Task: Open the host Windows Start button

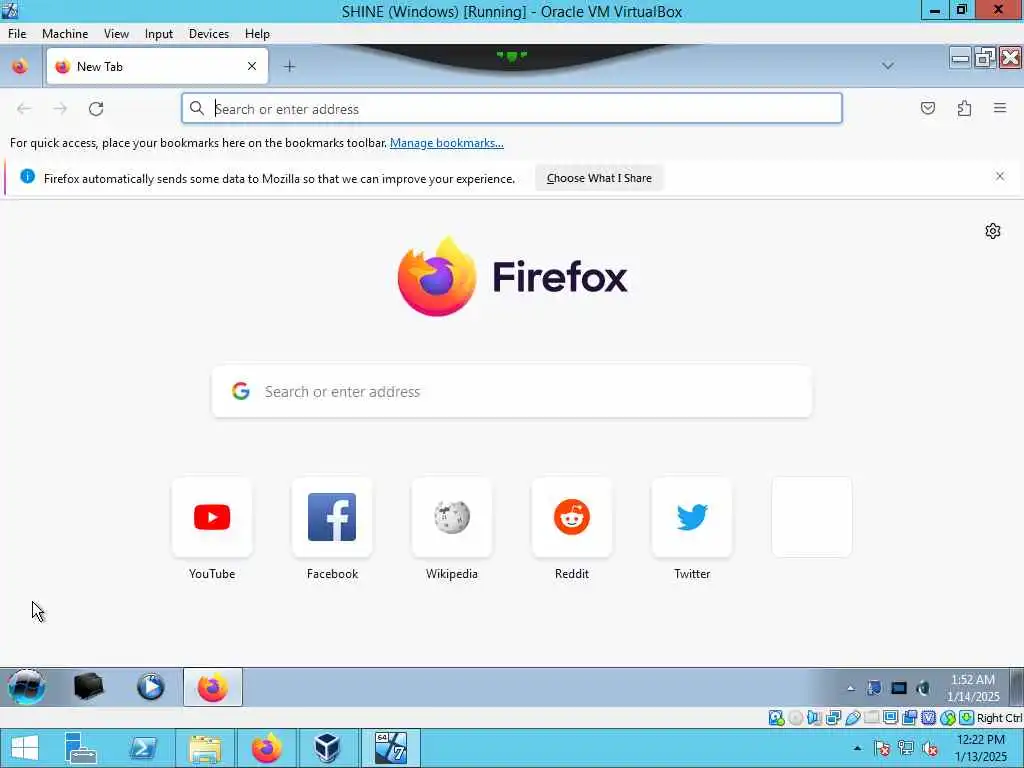Action: click(25, 748)
